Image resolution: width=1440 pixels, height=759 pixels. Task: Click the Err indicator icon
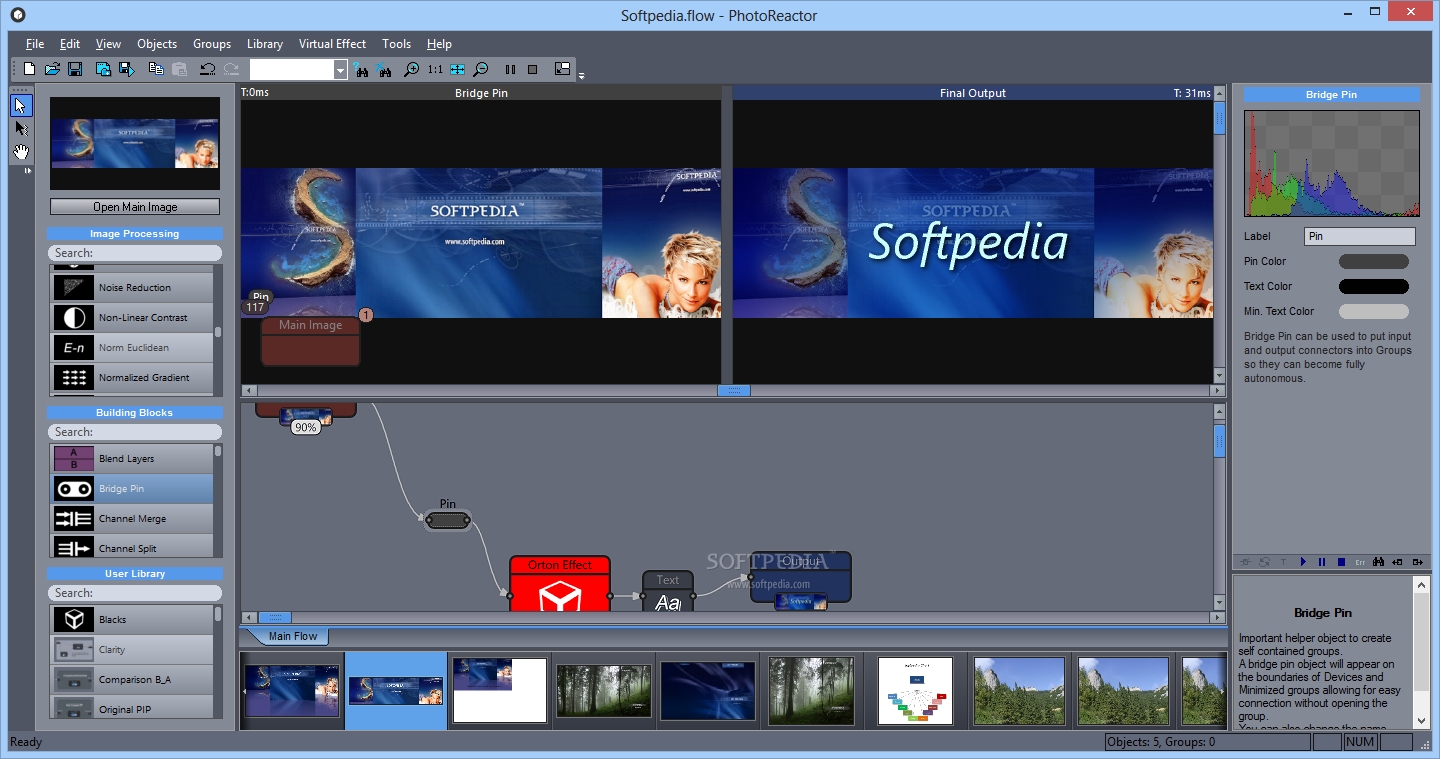(x=1360, y=562)
